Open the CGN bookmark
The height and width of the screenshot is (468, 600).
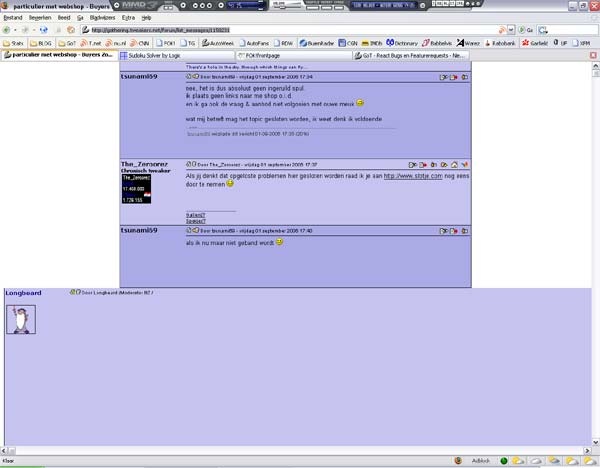[x=348, y=43]
